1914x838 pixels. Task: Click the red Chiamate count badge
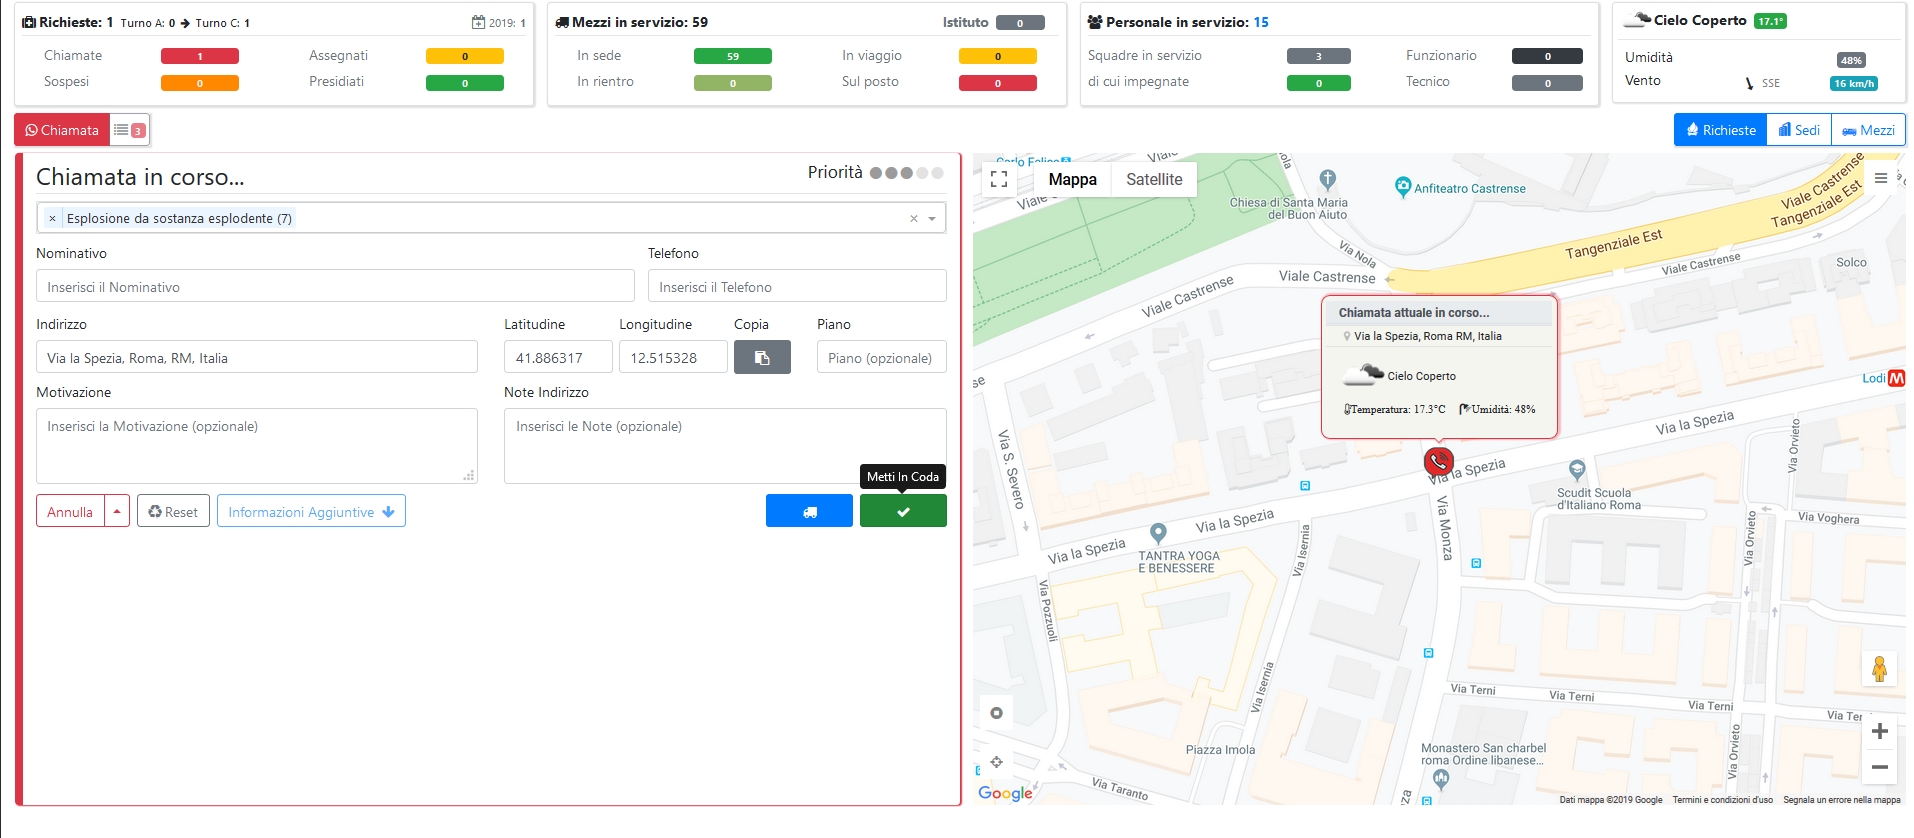pyautogui.click(x=200, y=56)
